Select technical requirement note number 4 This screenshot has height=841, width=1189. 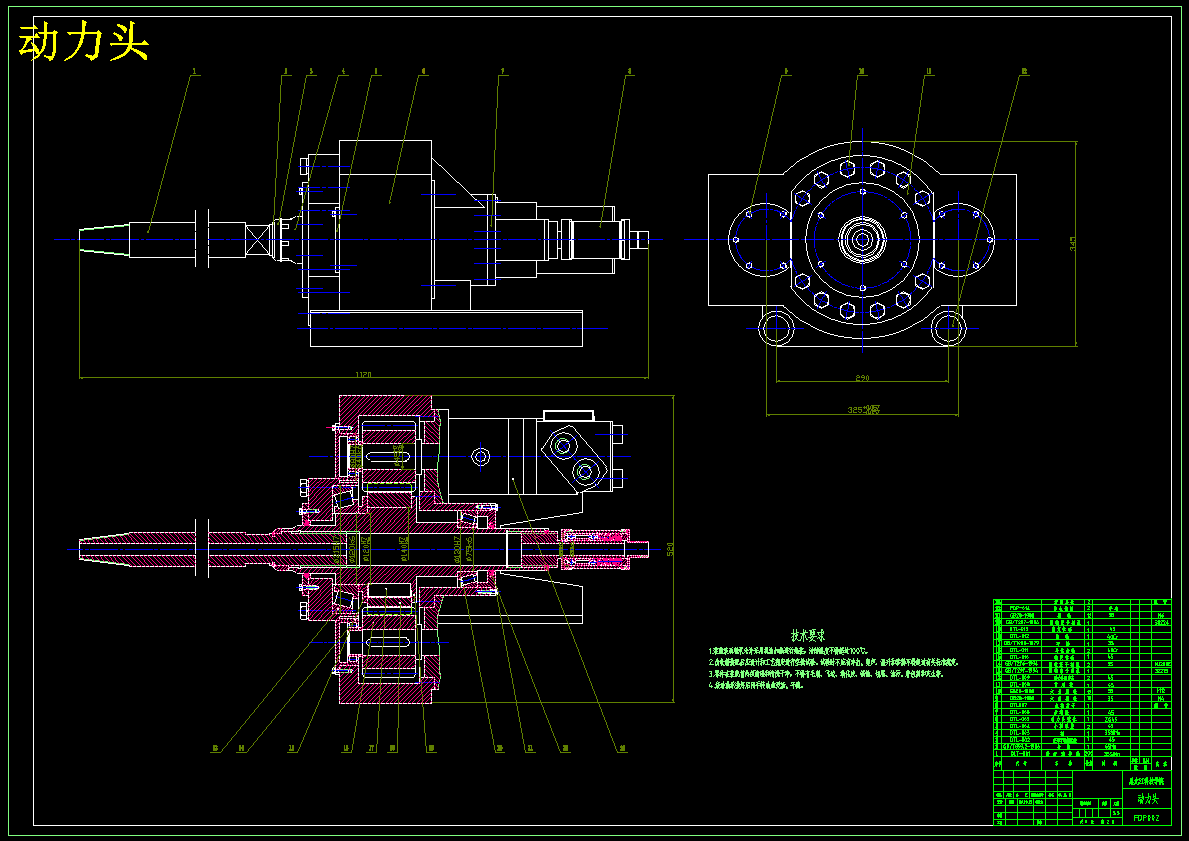click(755, 685)
